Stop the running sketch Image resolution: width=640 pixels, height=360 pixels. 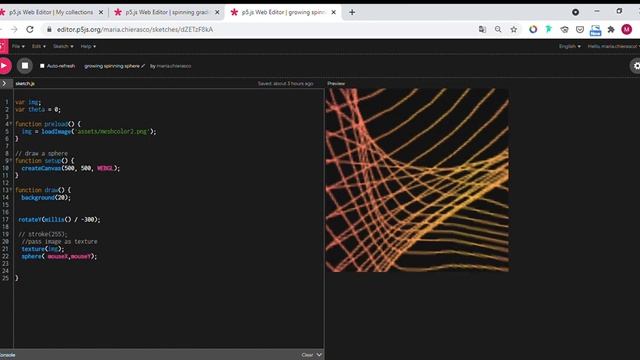tap(25, 65)
